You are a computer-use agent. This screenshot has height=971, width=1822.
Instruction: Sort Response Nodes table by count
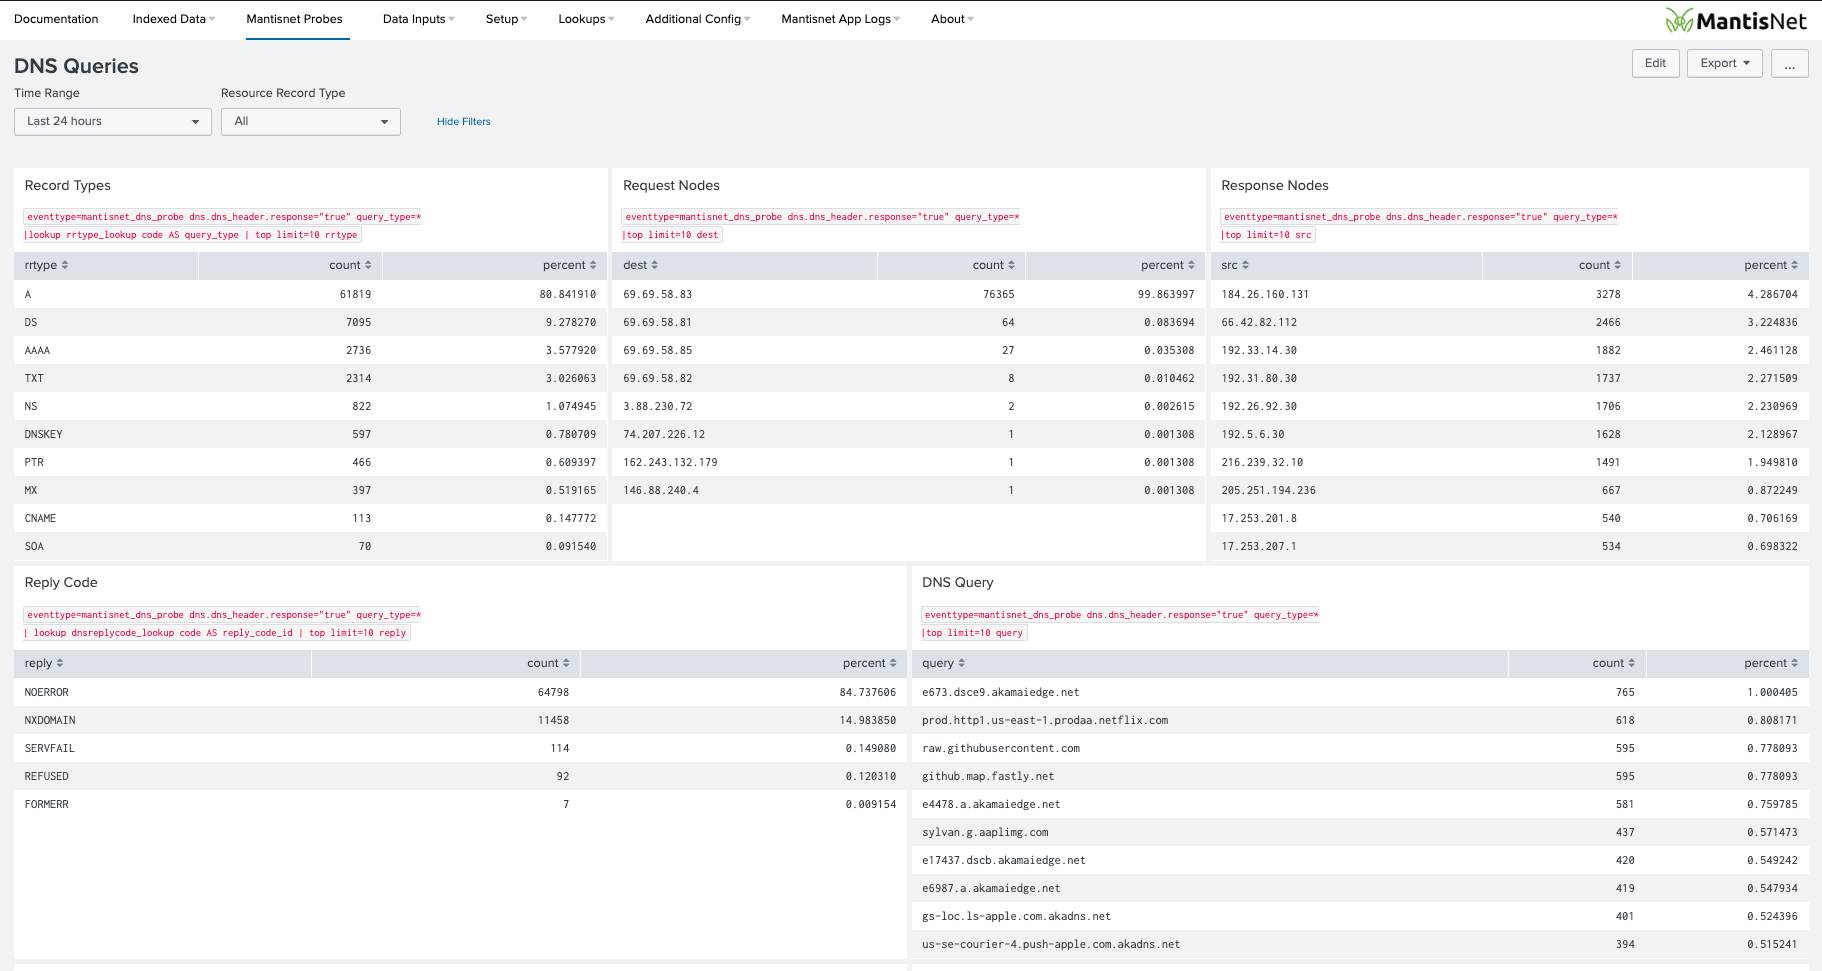pos(1600,265)
